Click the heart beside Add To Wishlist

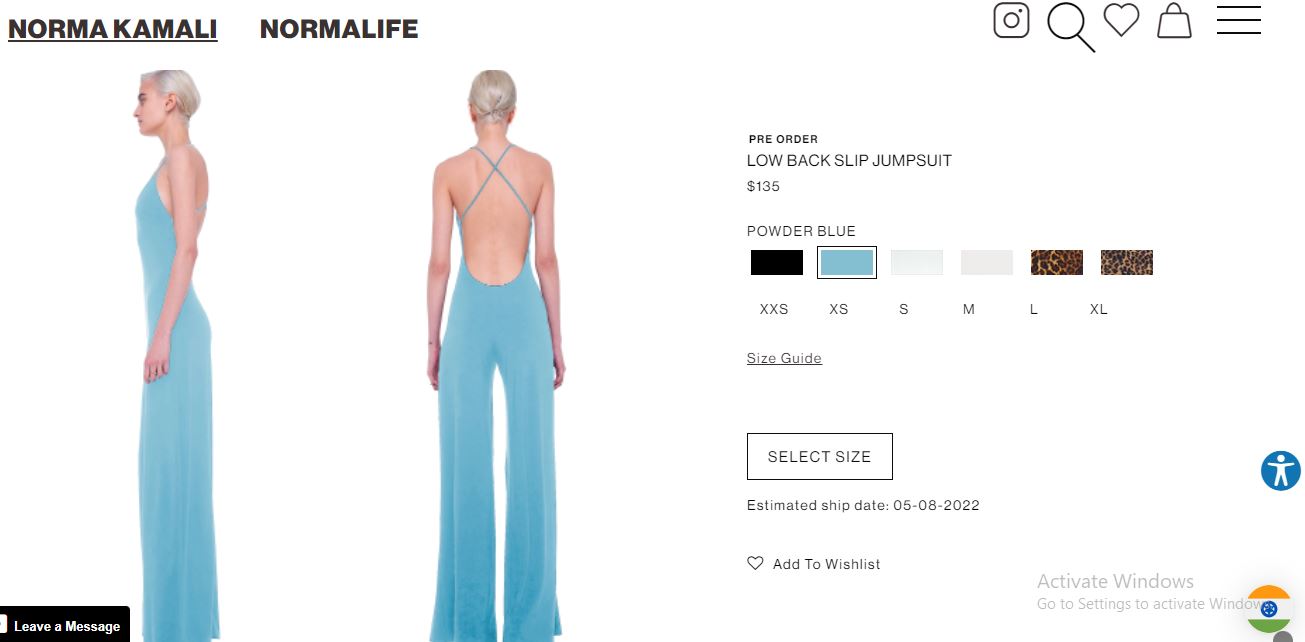click(755, 563)
